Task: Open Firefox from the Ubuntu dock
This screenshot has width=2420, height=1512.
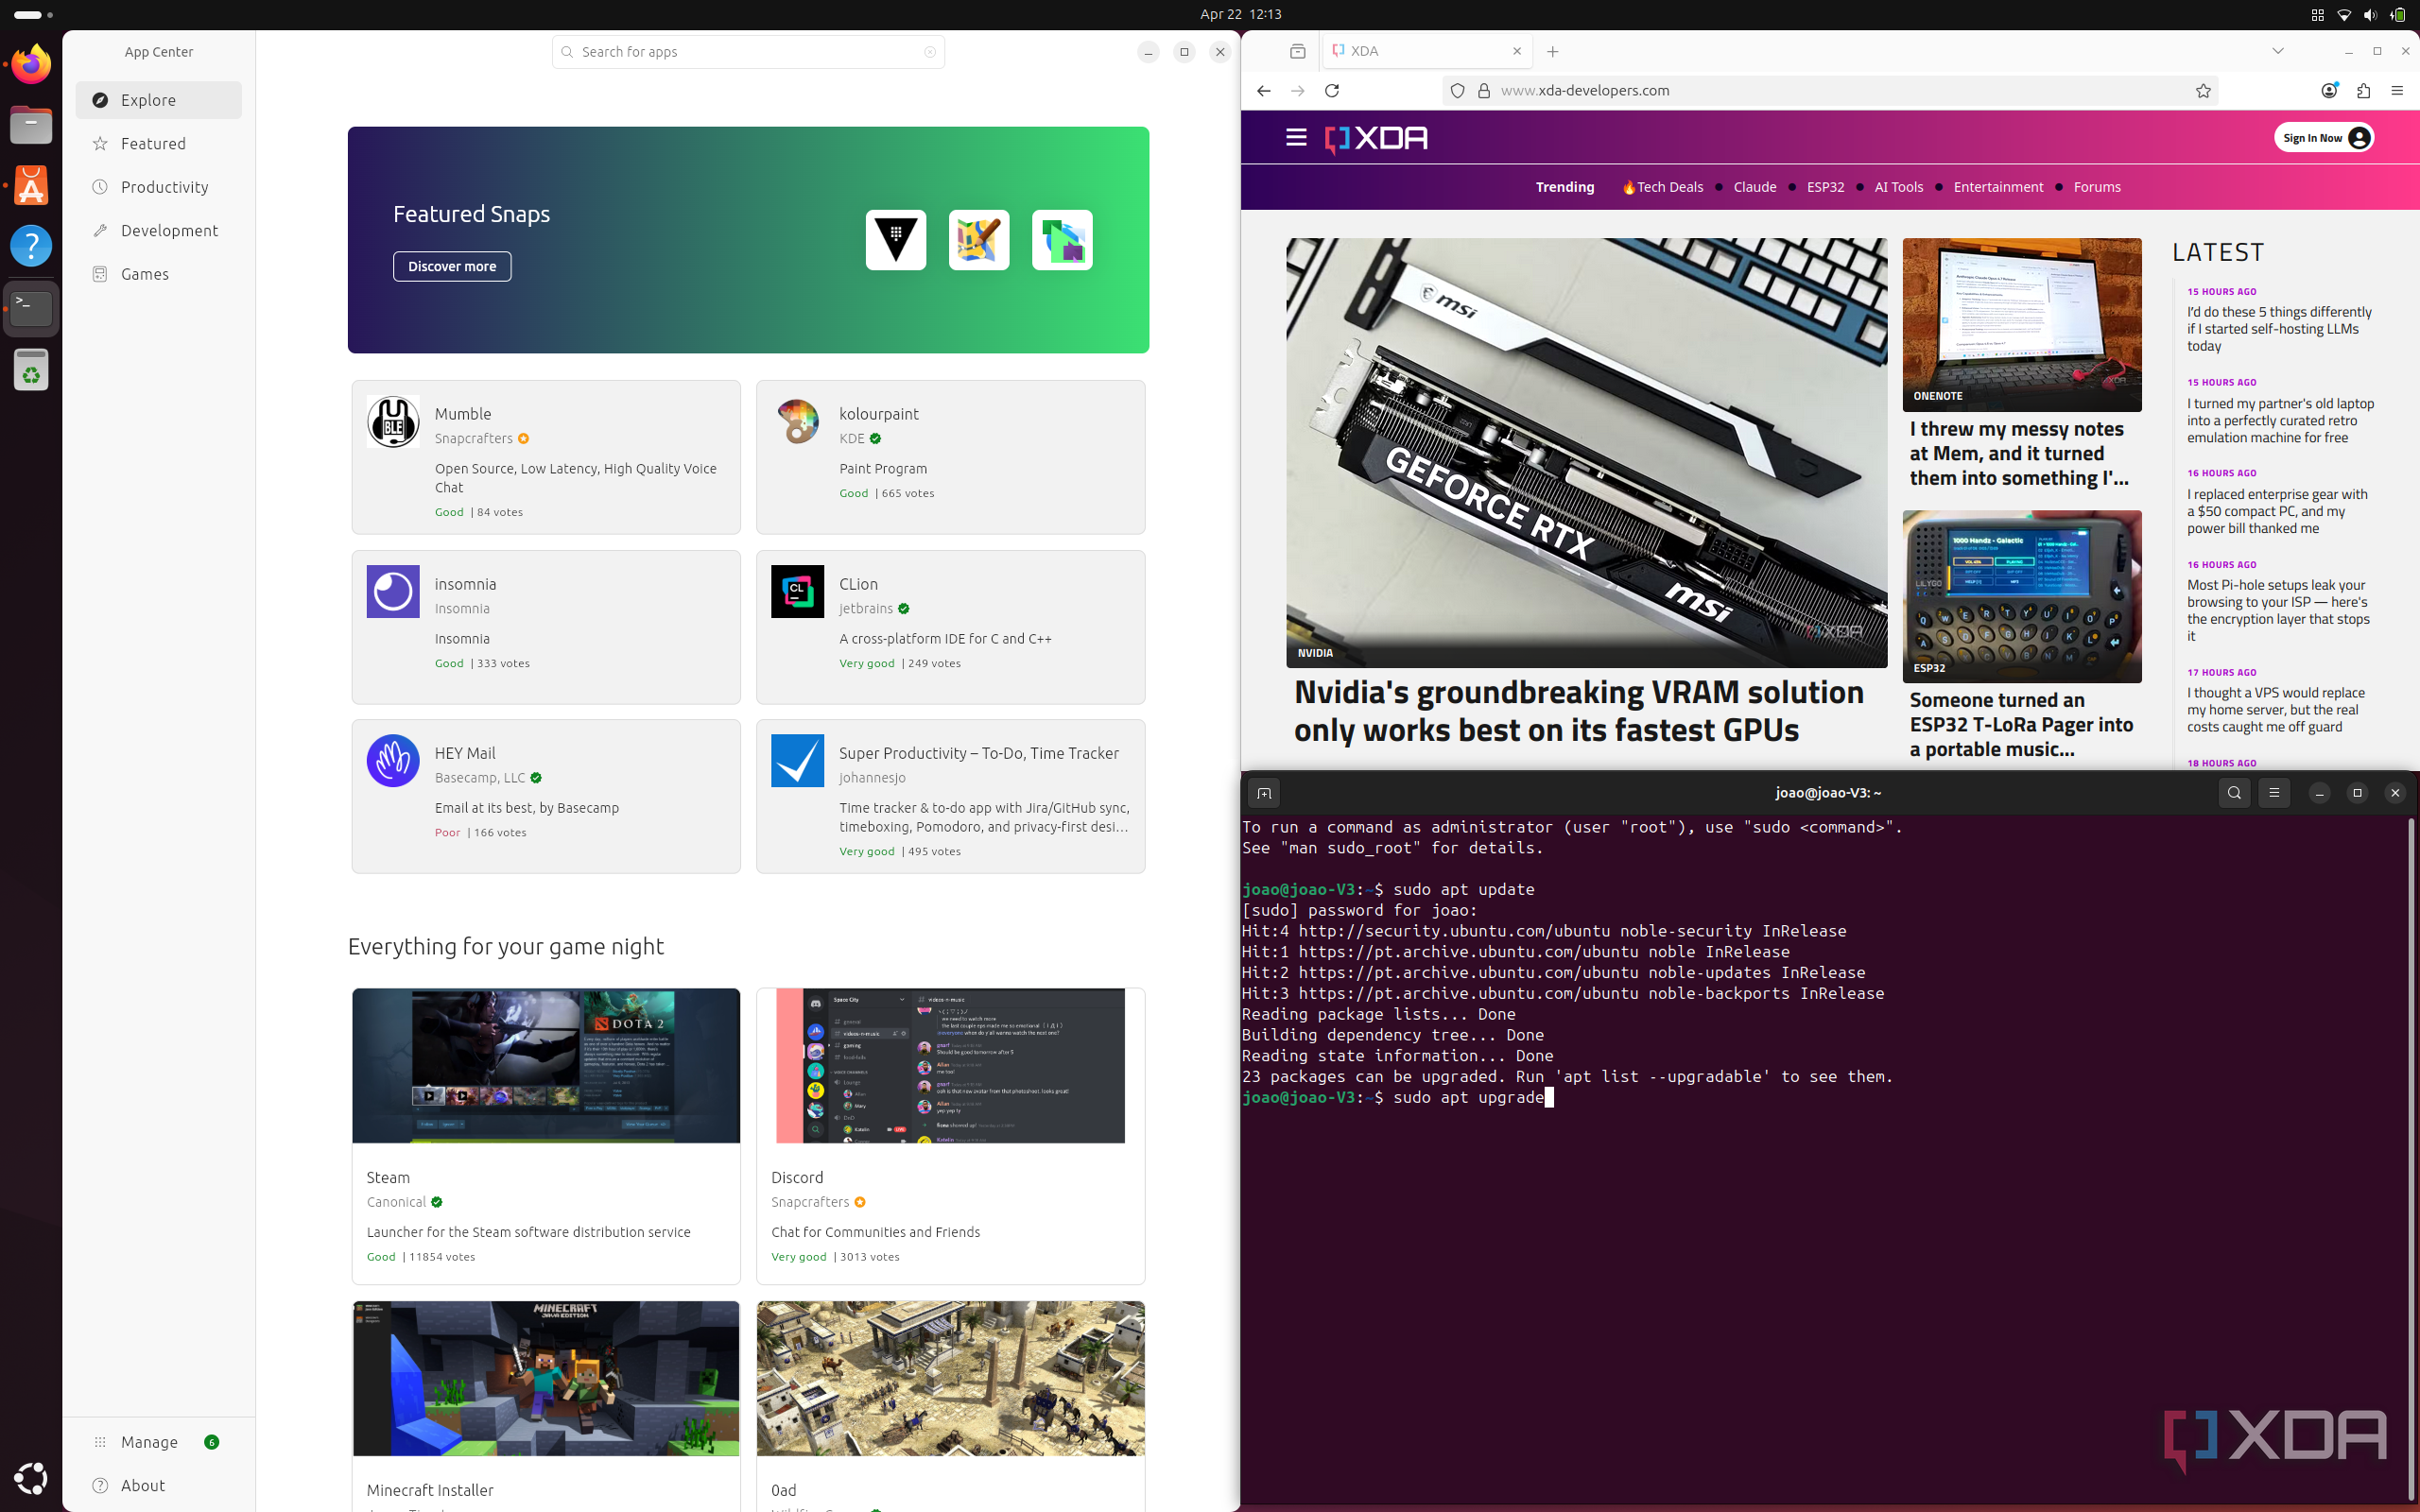Action: coord(31,65)
